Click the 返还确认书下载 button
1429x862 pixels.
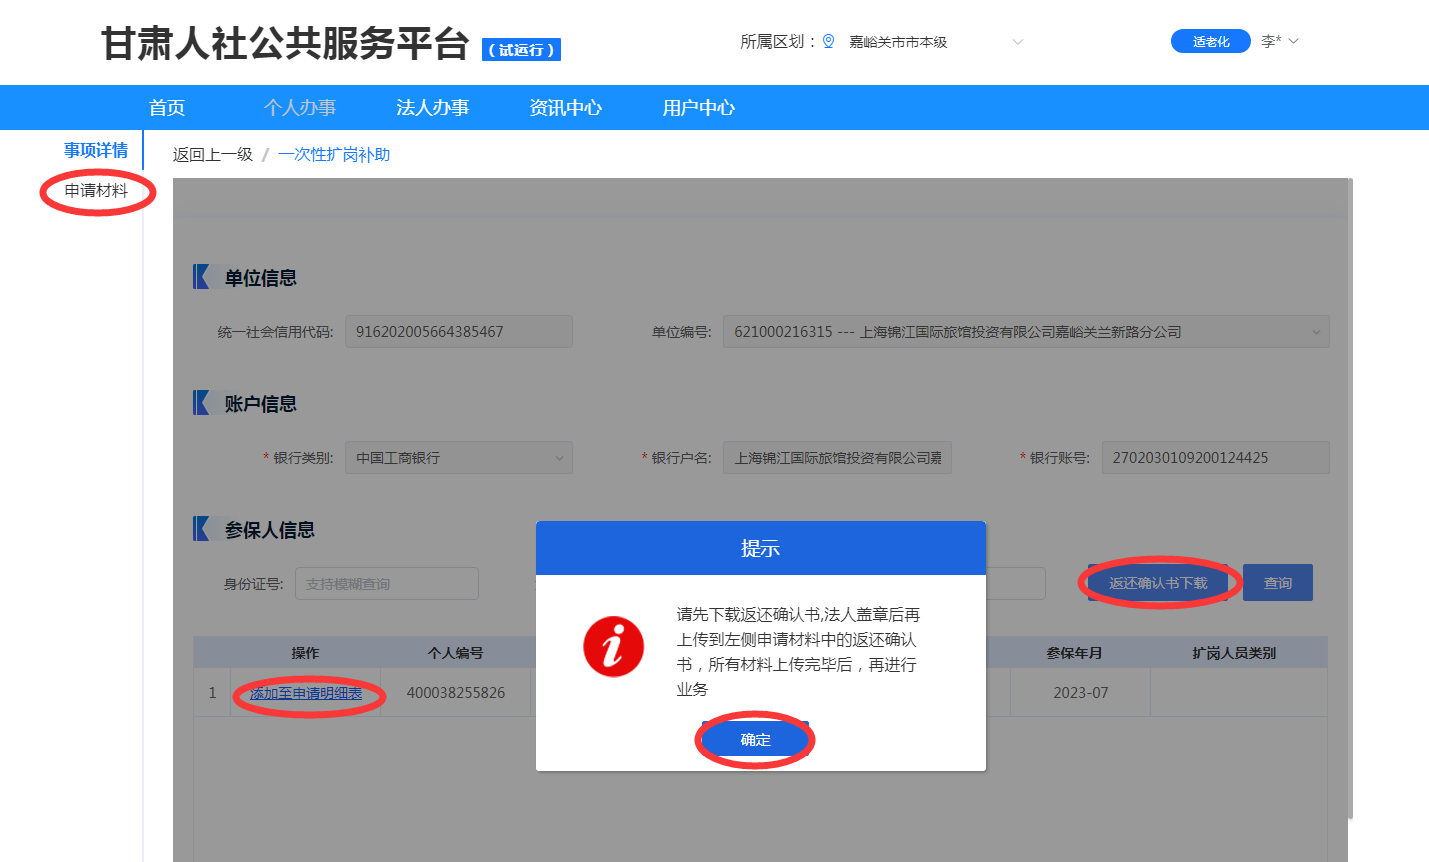tap(1158, 583)
